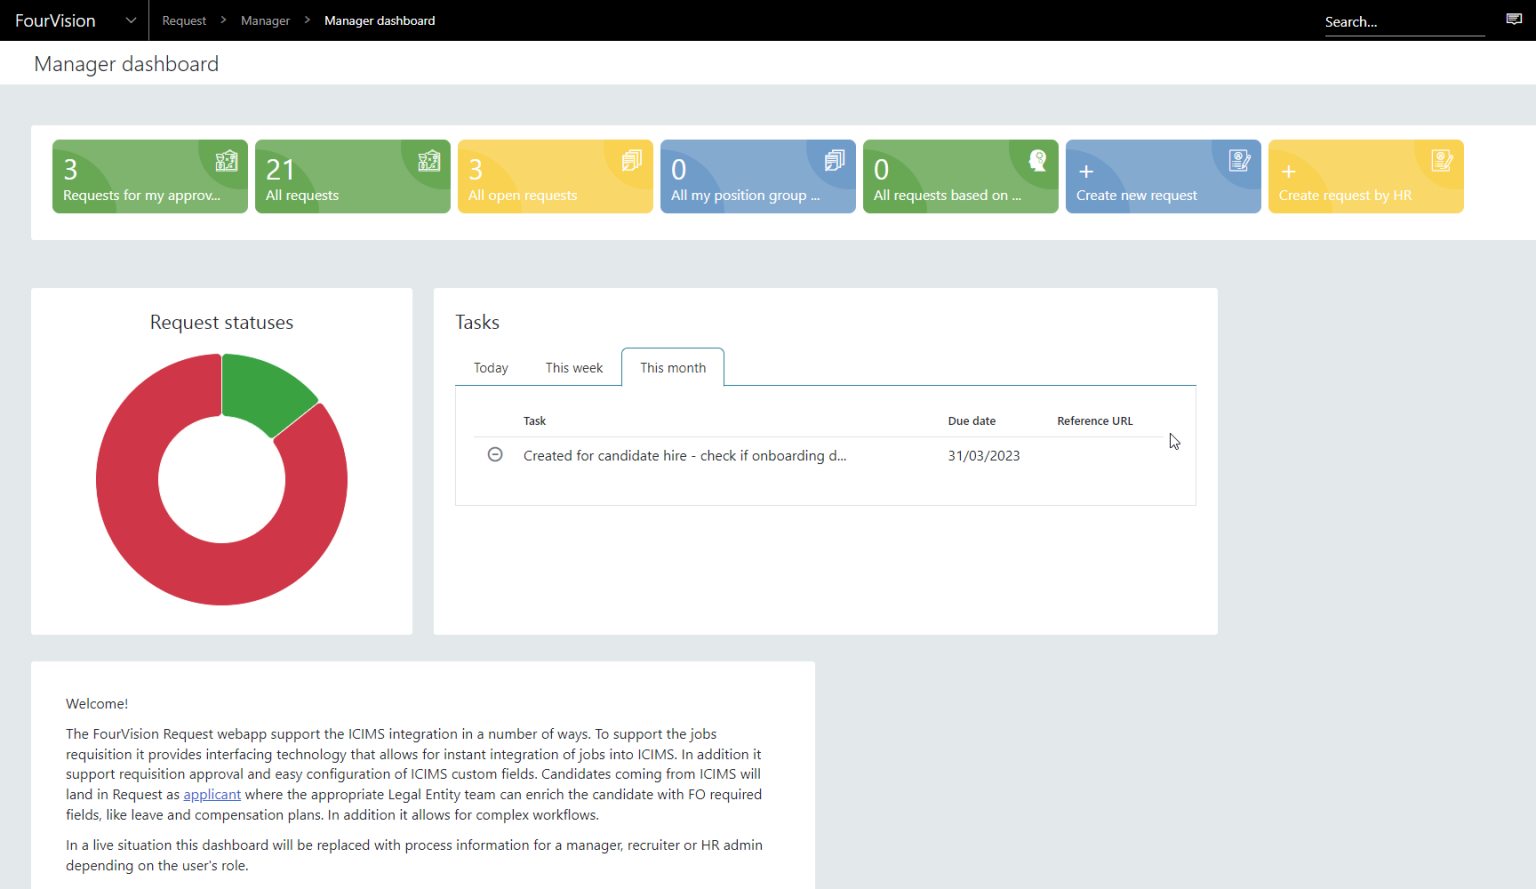Open the Manager breadcrumb dropdown
Image resolution: width=1536 pixels, height=889 pixels.
[x=265, y=20]
